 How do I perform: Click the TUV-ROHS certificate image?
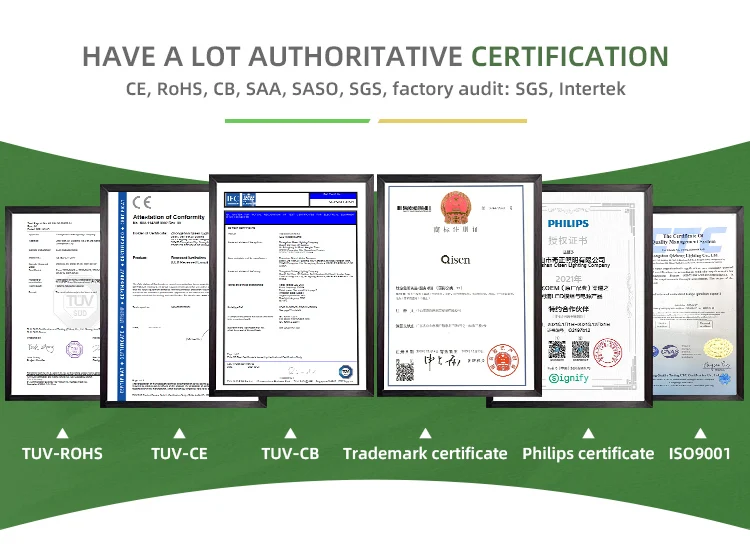click(x=54, y=303)
